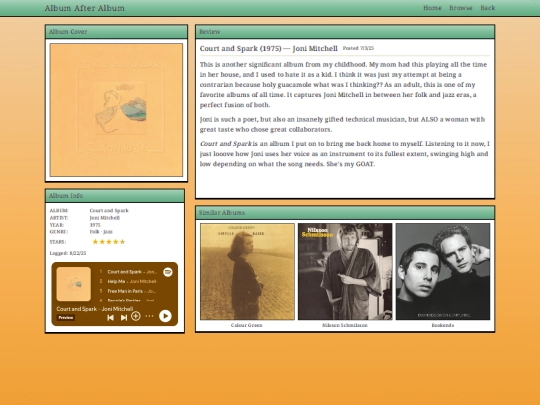Click the 'Logged: 8/22/25' text

(x=68, y=253)
